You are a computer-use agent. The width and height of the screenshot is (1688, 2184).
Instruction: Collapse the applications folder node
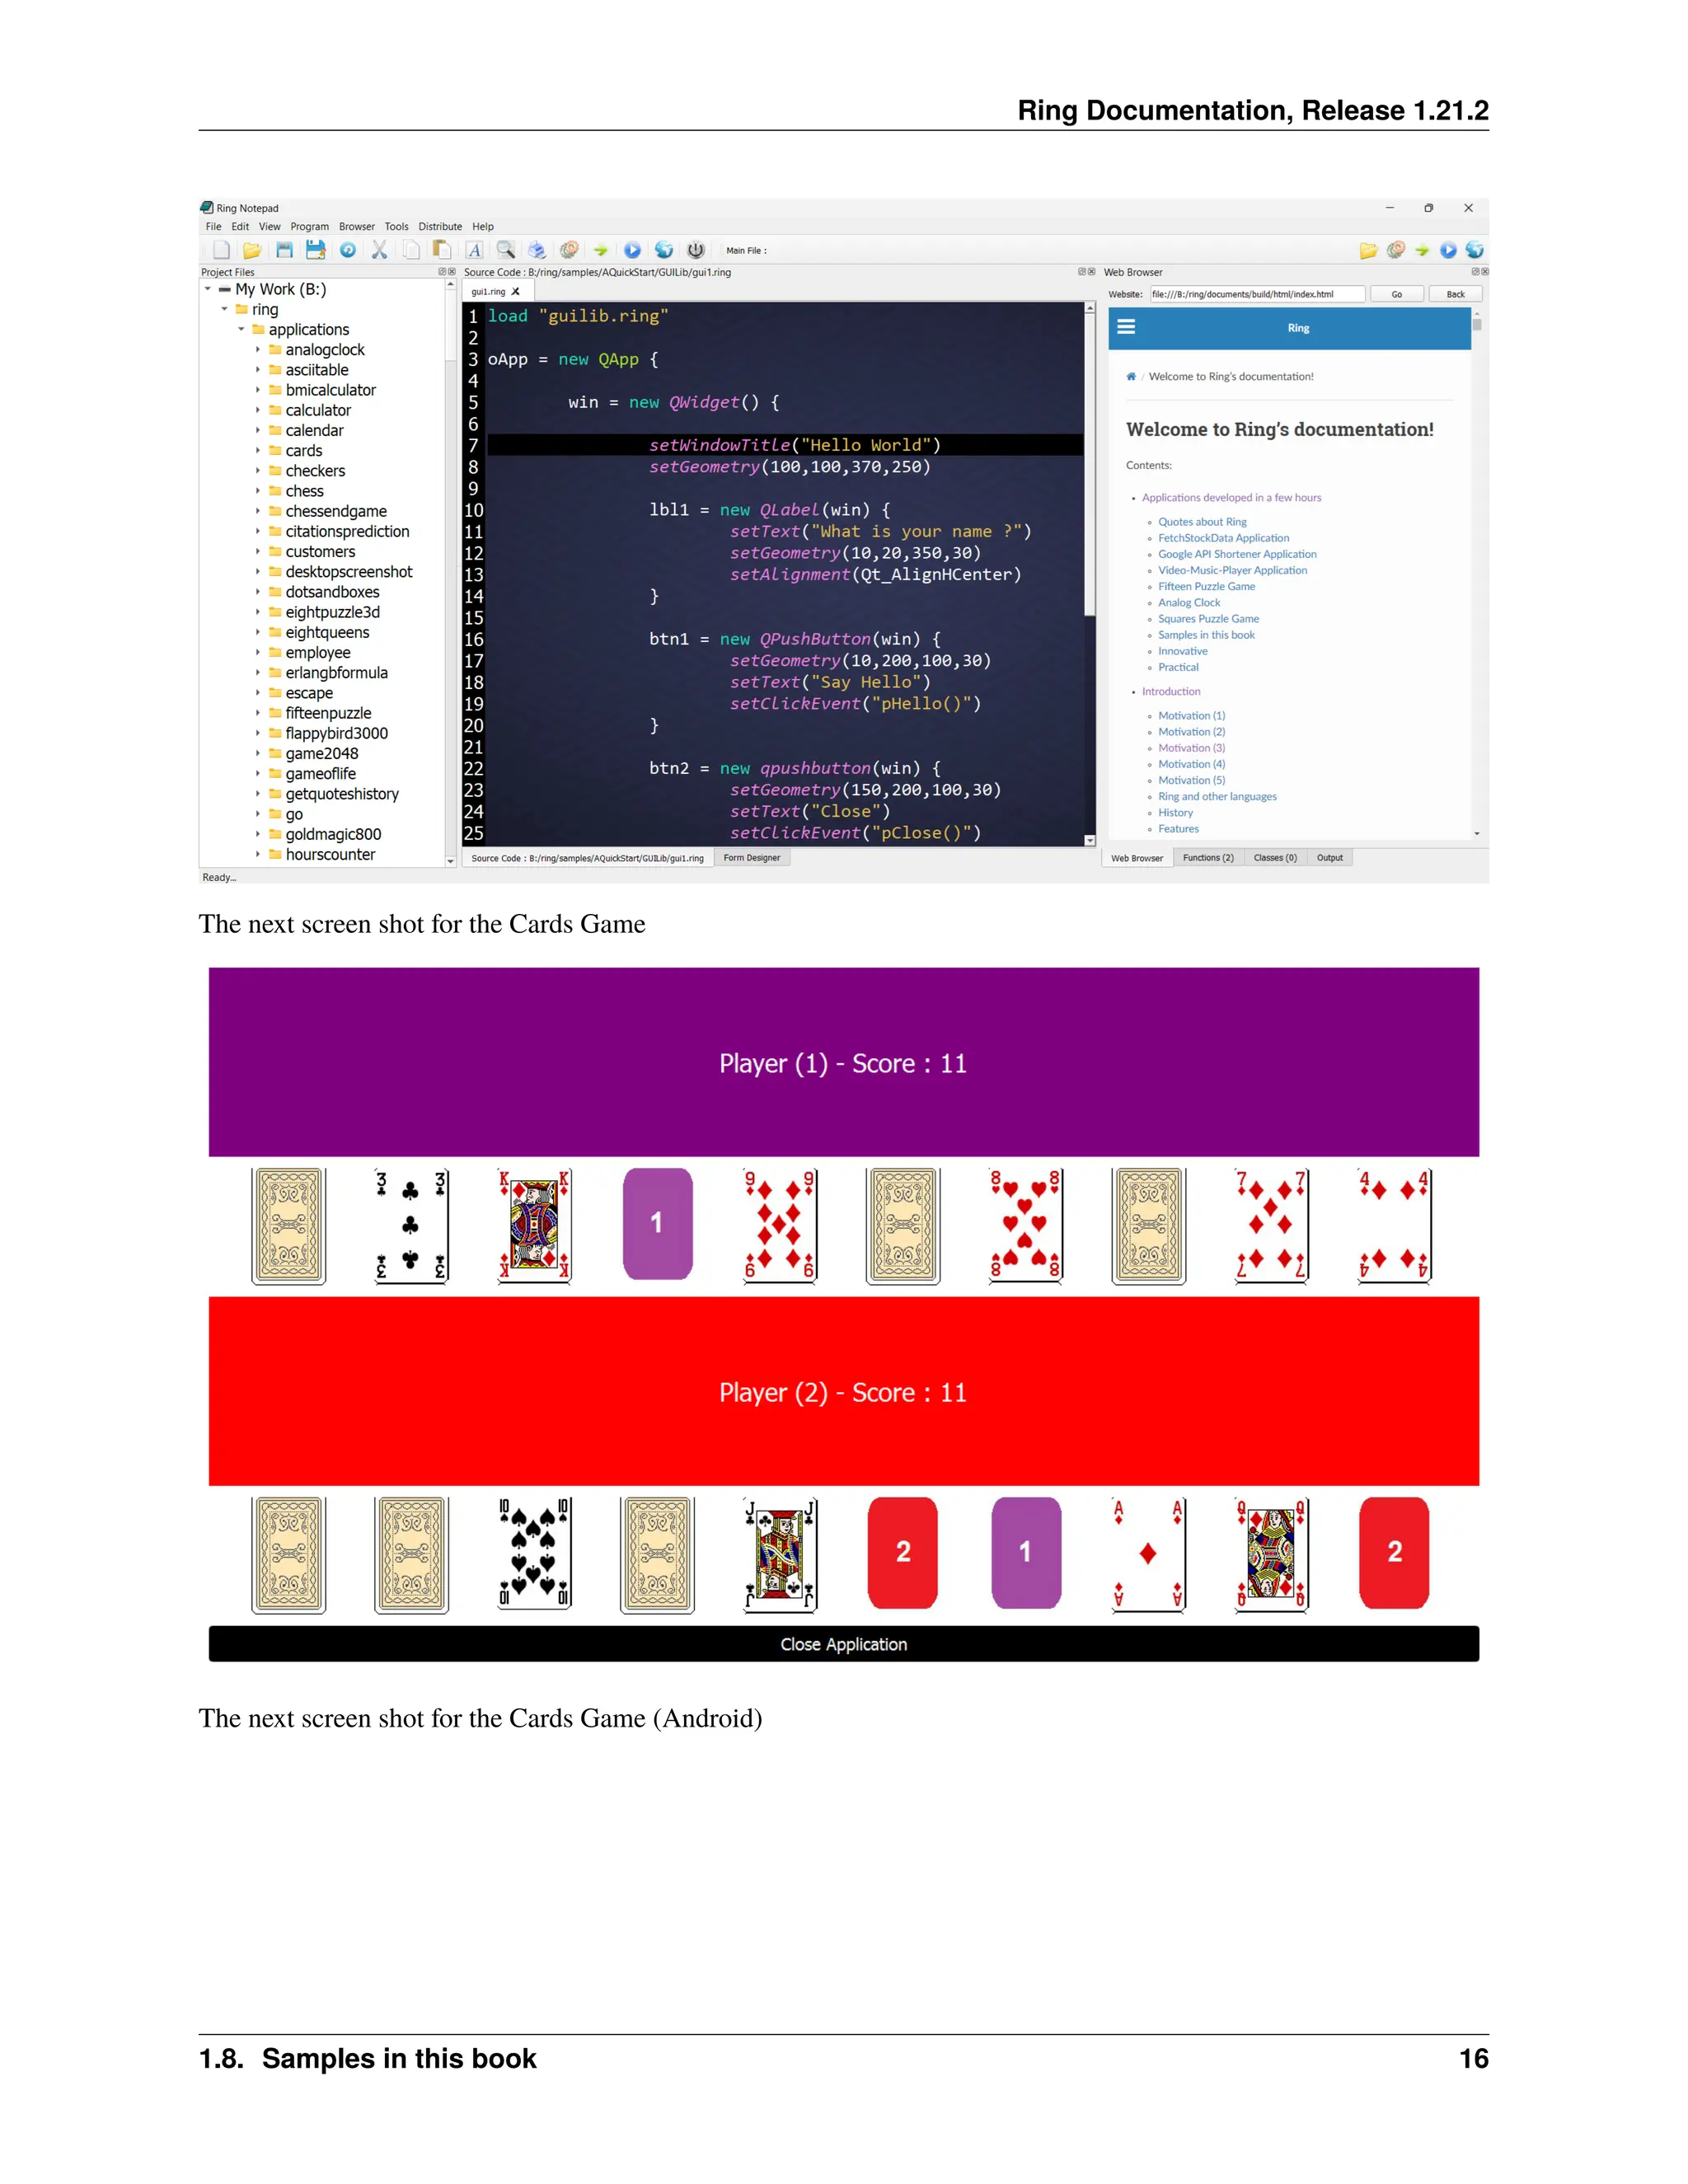(241, 330)
